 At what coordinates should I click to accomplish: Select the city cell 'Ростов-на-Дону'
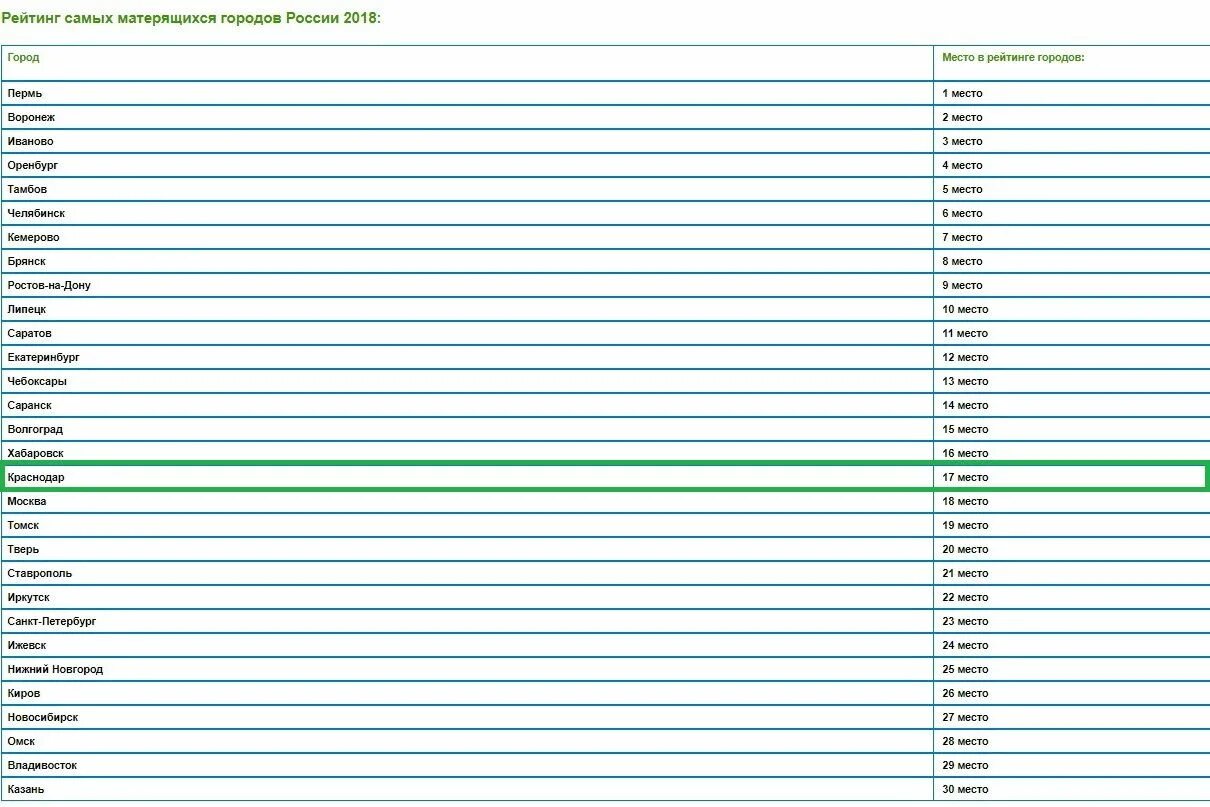[467, 285]
